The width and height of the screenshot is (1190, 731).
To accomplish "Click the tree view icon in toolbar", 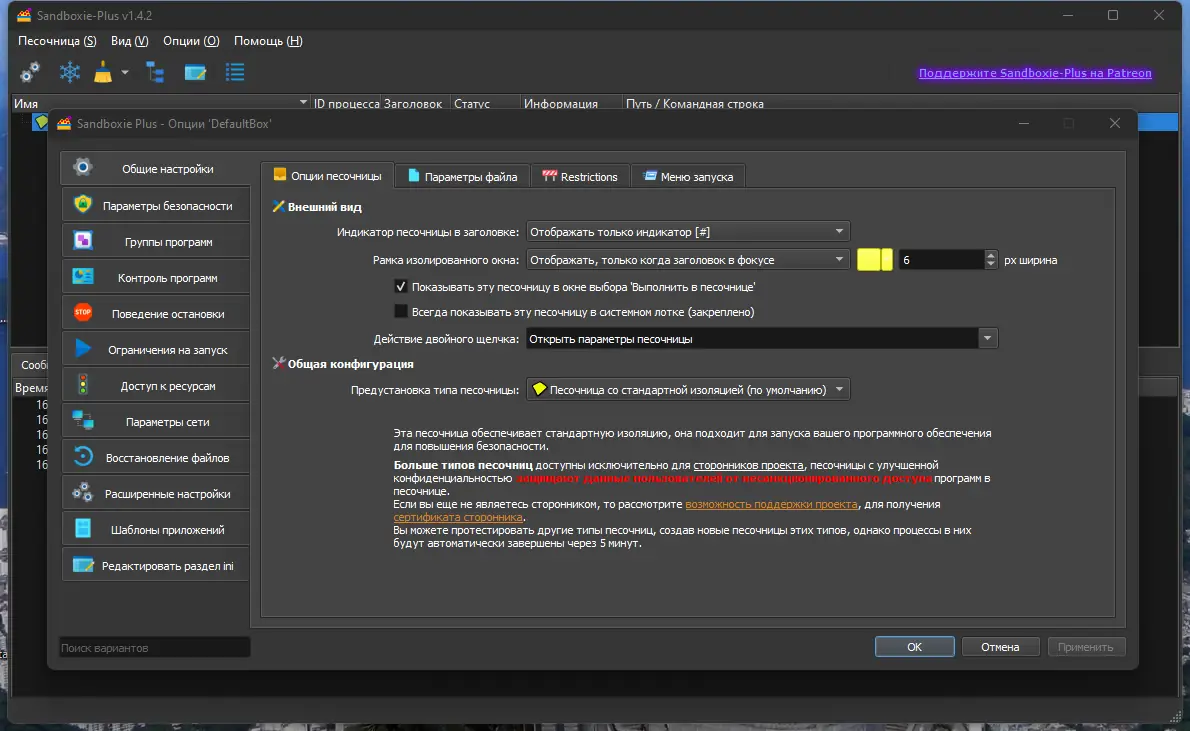I will [x=156, y=73].
